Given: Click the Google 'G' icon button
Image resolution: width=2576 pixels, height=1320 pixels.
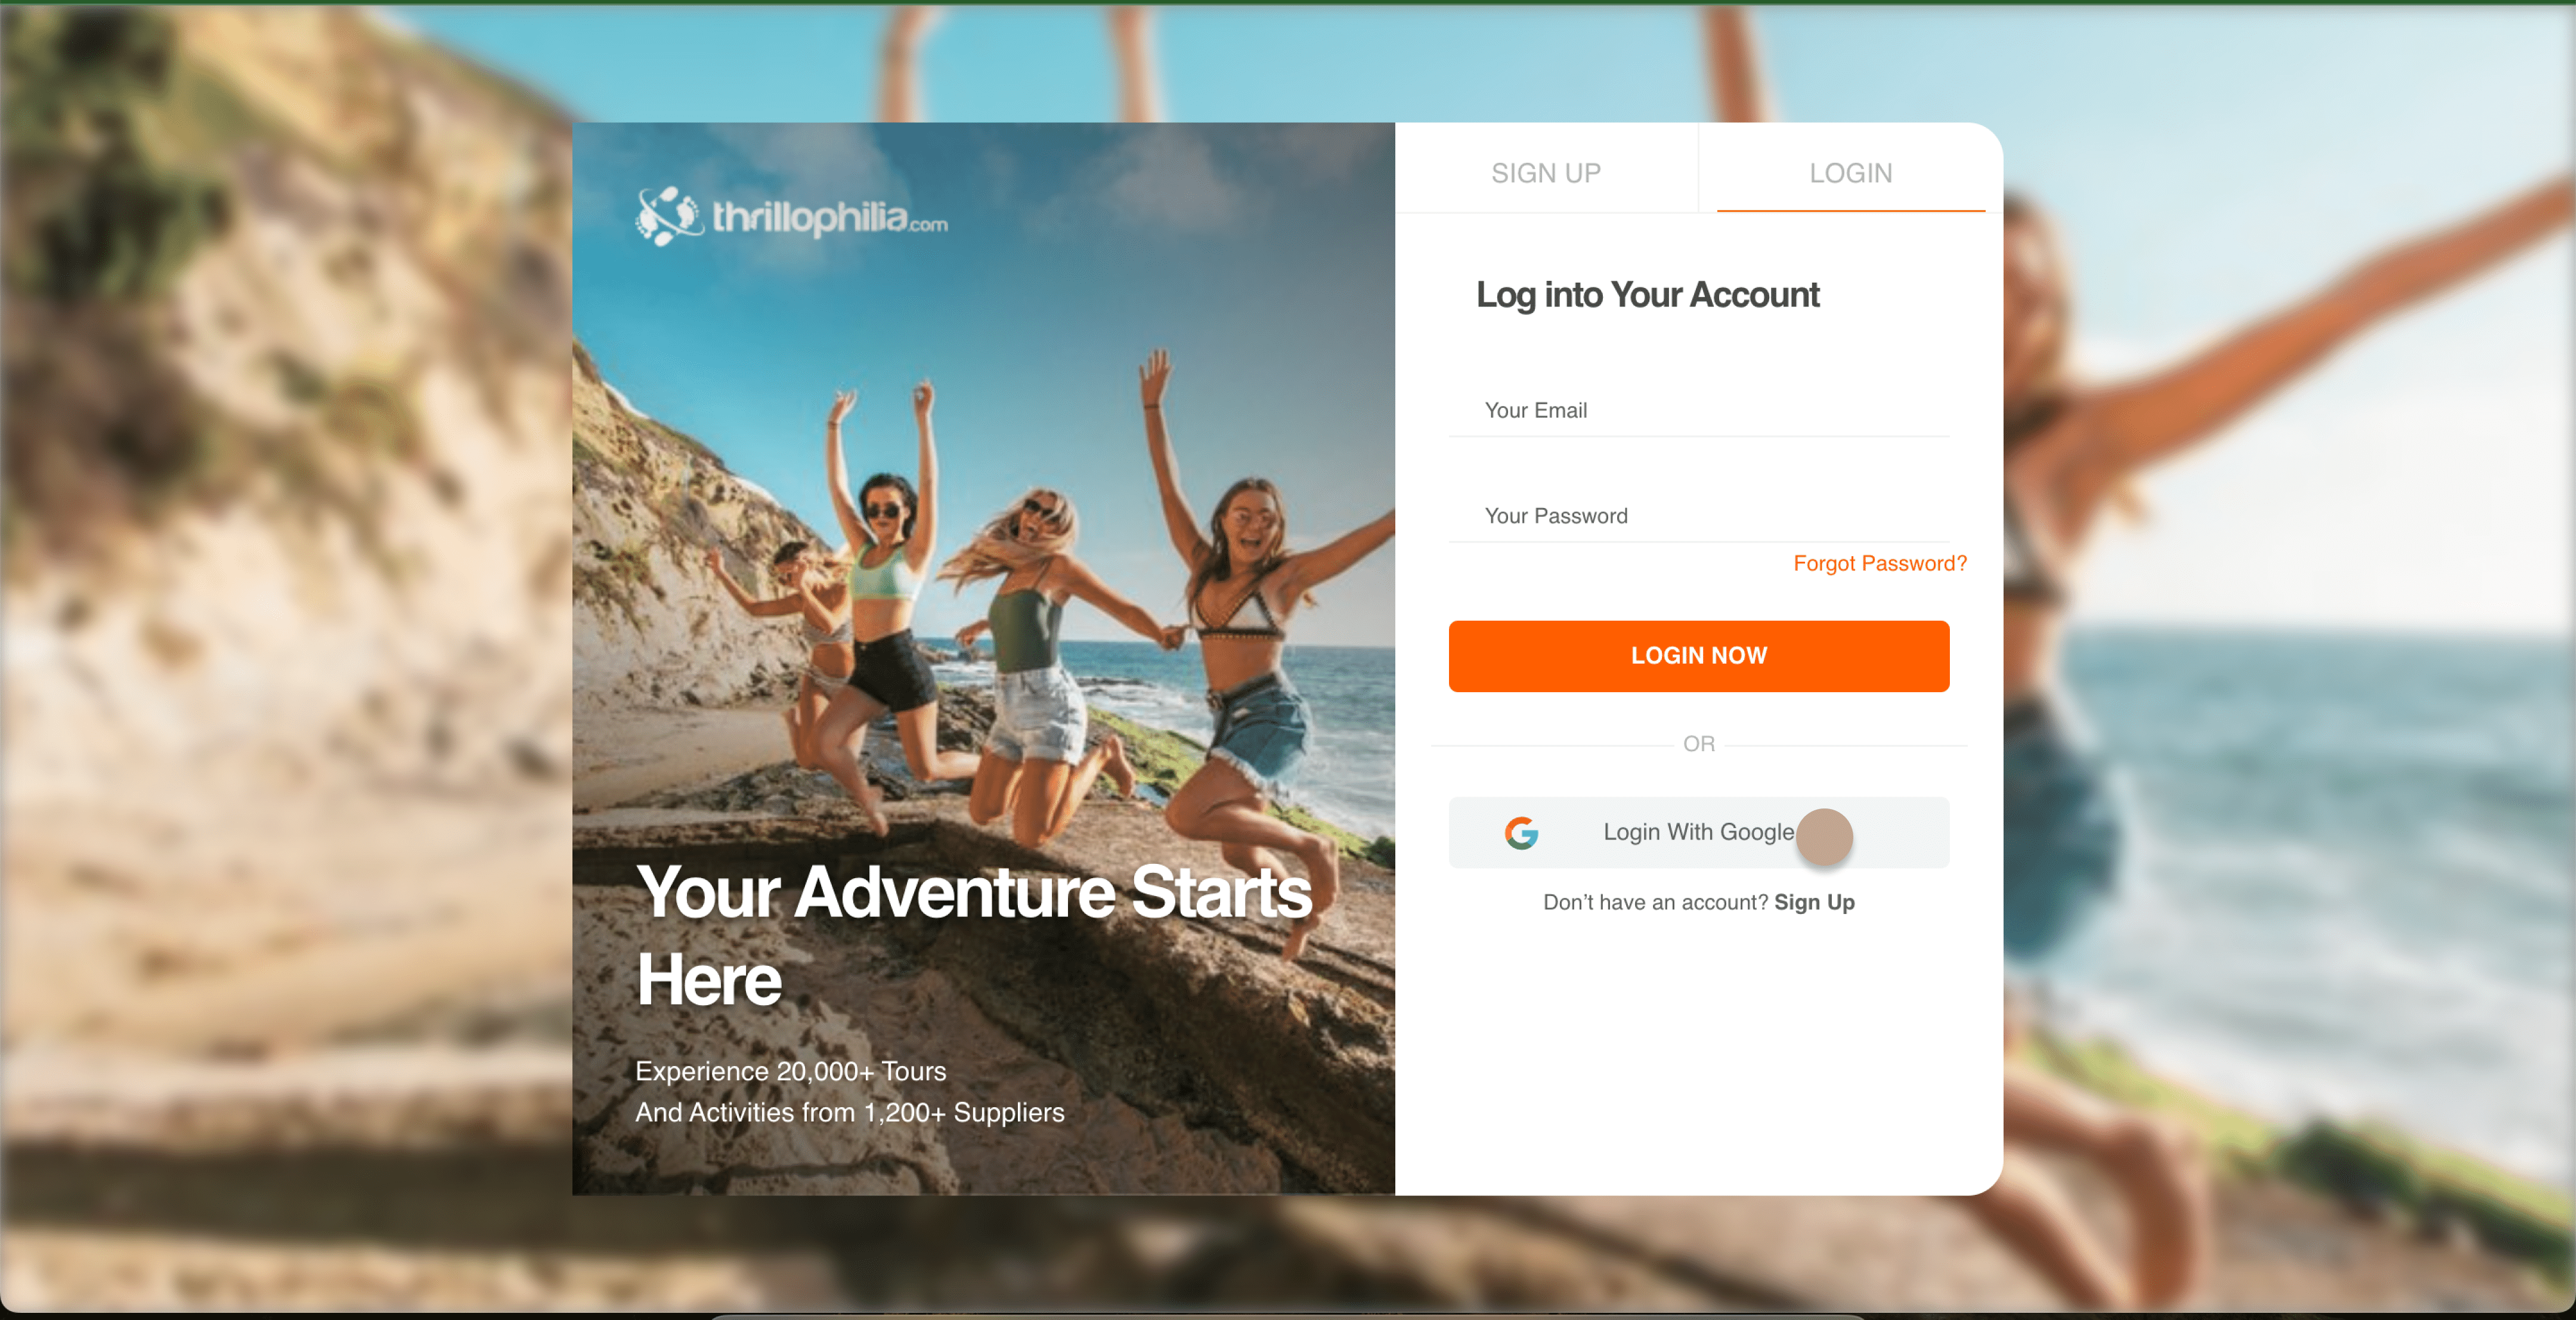Looking at the screenshot, I should tap(1522, 832).
